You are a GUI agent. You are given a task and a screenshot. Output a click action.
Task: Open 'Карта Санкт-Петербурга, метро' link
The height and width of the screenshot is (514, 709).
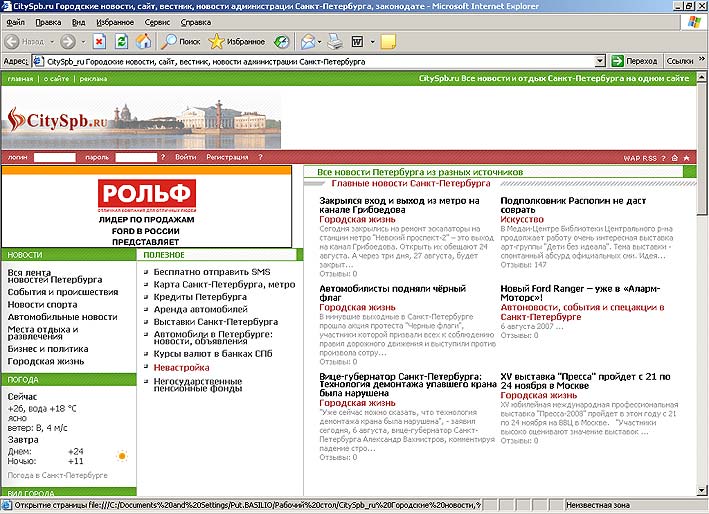(224, 284)
